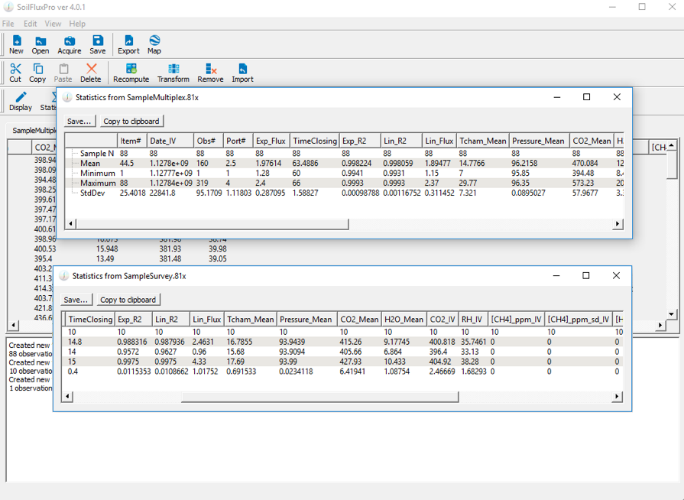Open the Help menu
684x500 pixels.
click(x=77, y=23)
